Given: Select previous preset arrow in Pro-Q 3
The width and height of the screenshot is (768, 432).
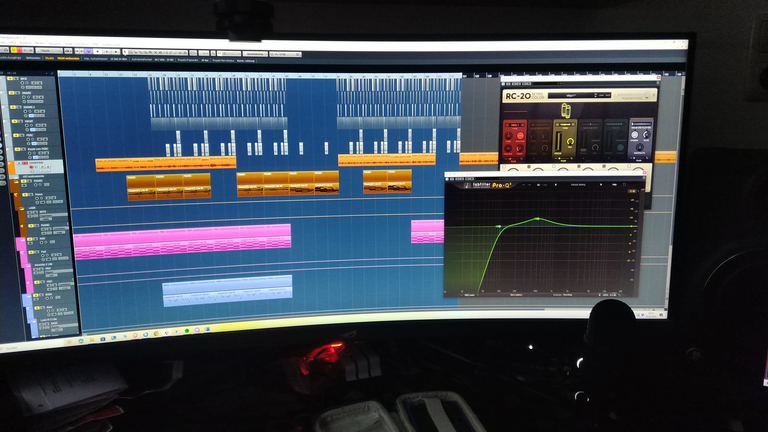Looking at the screenshot, I should (556, 185).
